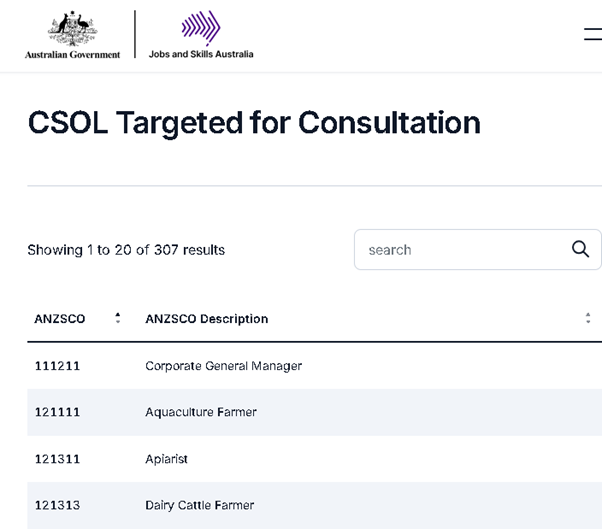Sort by ANZSCO Description arrows
This screenshot has width=602, height=529.
tap(588, 318)
